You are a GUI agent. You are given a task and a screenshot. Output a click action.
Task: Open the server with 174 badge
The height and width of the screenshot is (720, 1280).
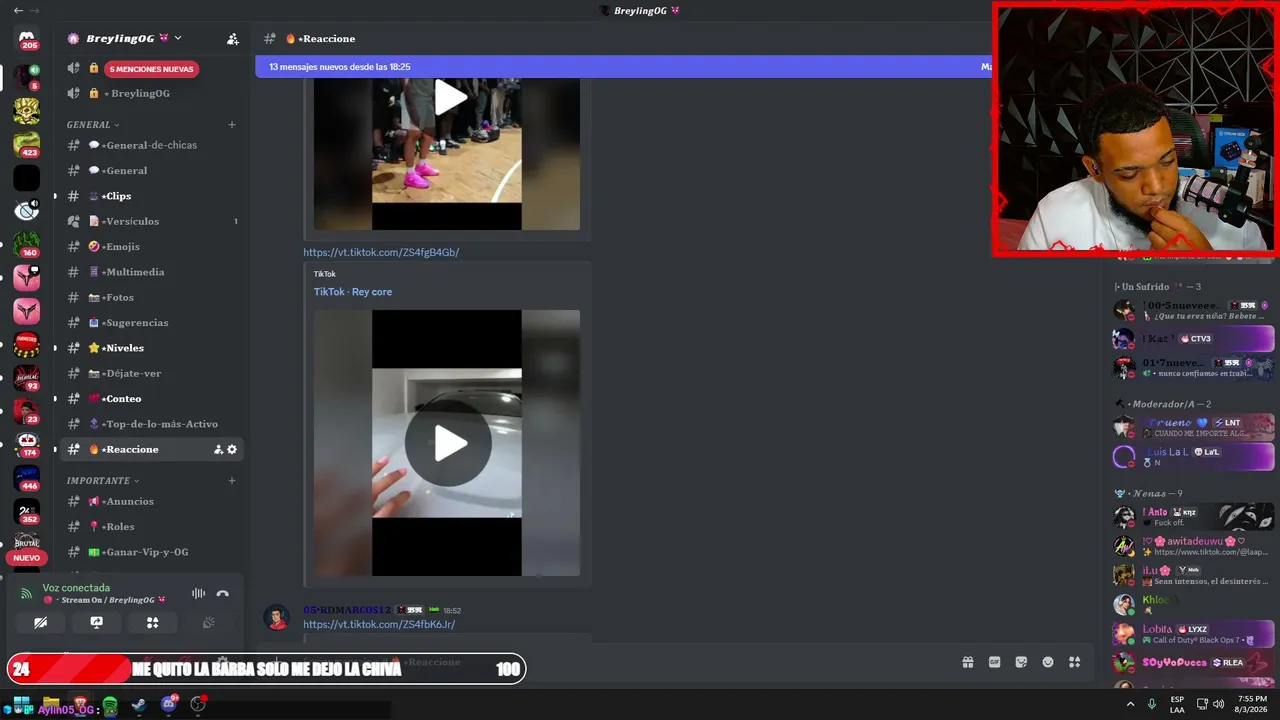pos(27,444)
